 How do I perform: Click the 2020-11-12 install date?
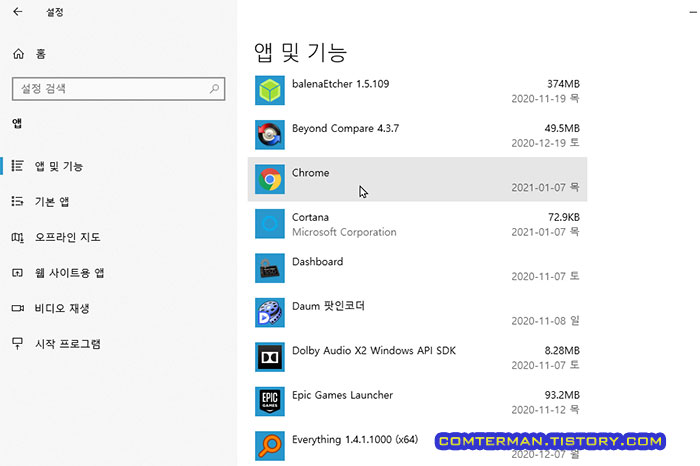pyautogui.click(x=545, y=410)
